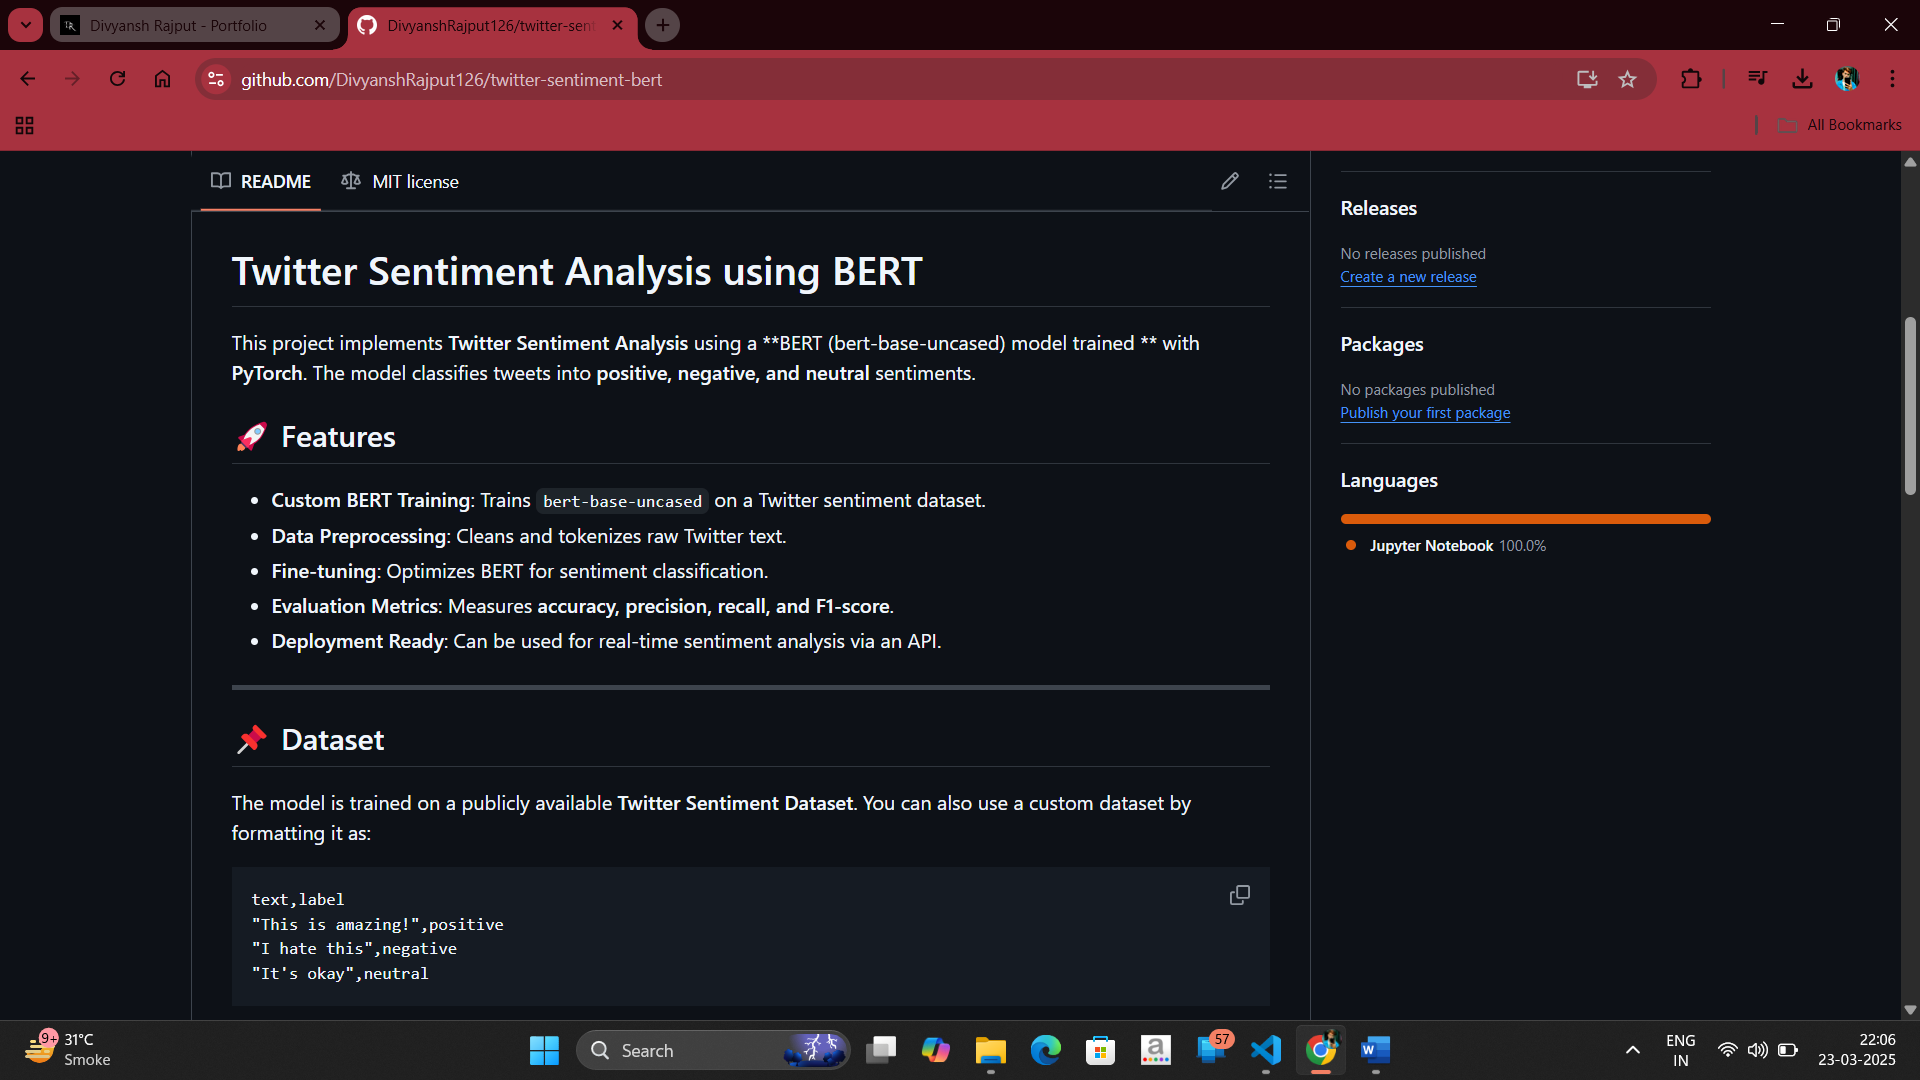This screenshot has width=1920, height=1080.
Task: Open the Extensions puzzle icon
Action: pyautogui.click(x=1691, y=79)
